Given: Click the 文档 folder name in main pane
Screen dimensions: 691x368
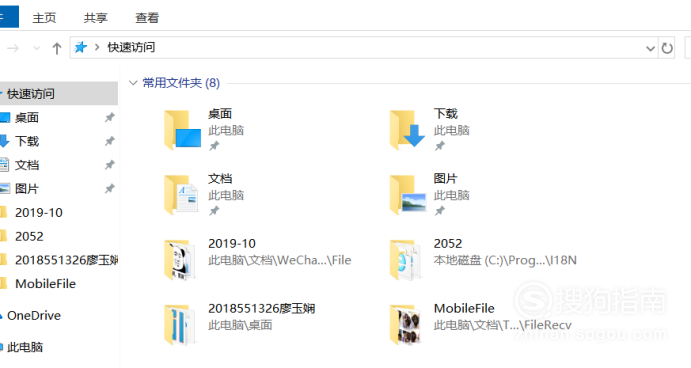Looking at the screenshot, I should (x=220, y=178).
